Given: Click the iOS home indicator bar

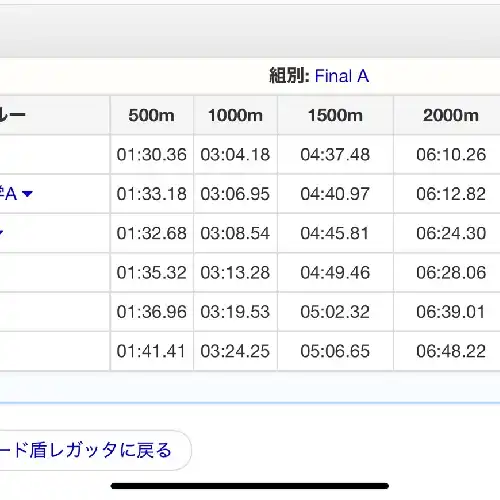Looking at the screenshot, I should click(250, 486).
